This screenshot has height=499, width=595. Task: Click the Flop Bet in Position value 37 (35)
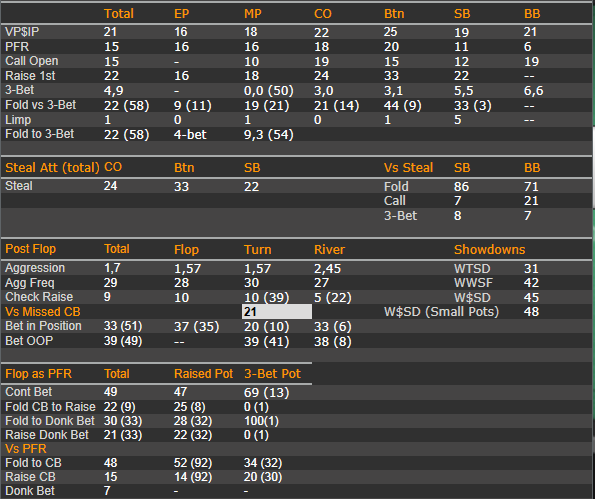(x=197, y=327)
